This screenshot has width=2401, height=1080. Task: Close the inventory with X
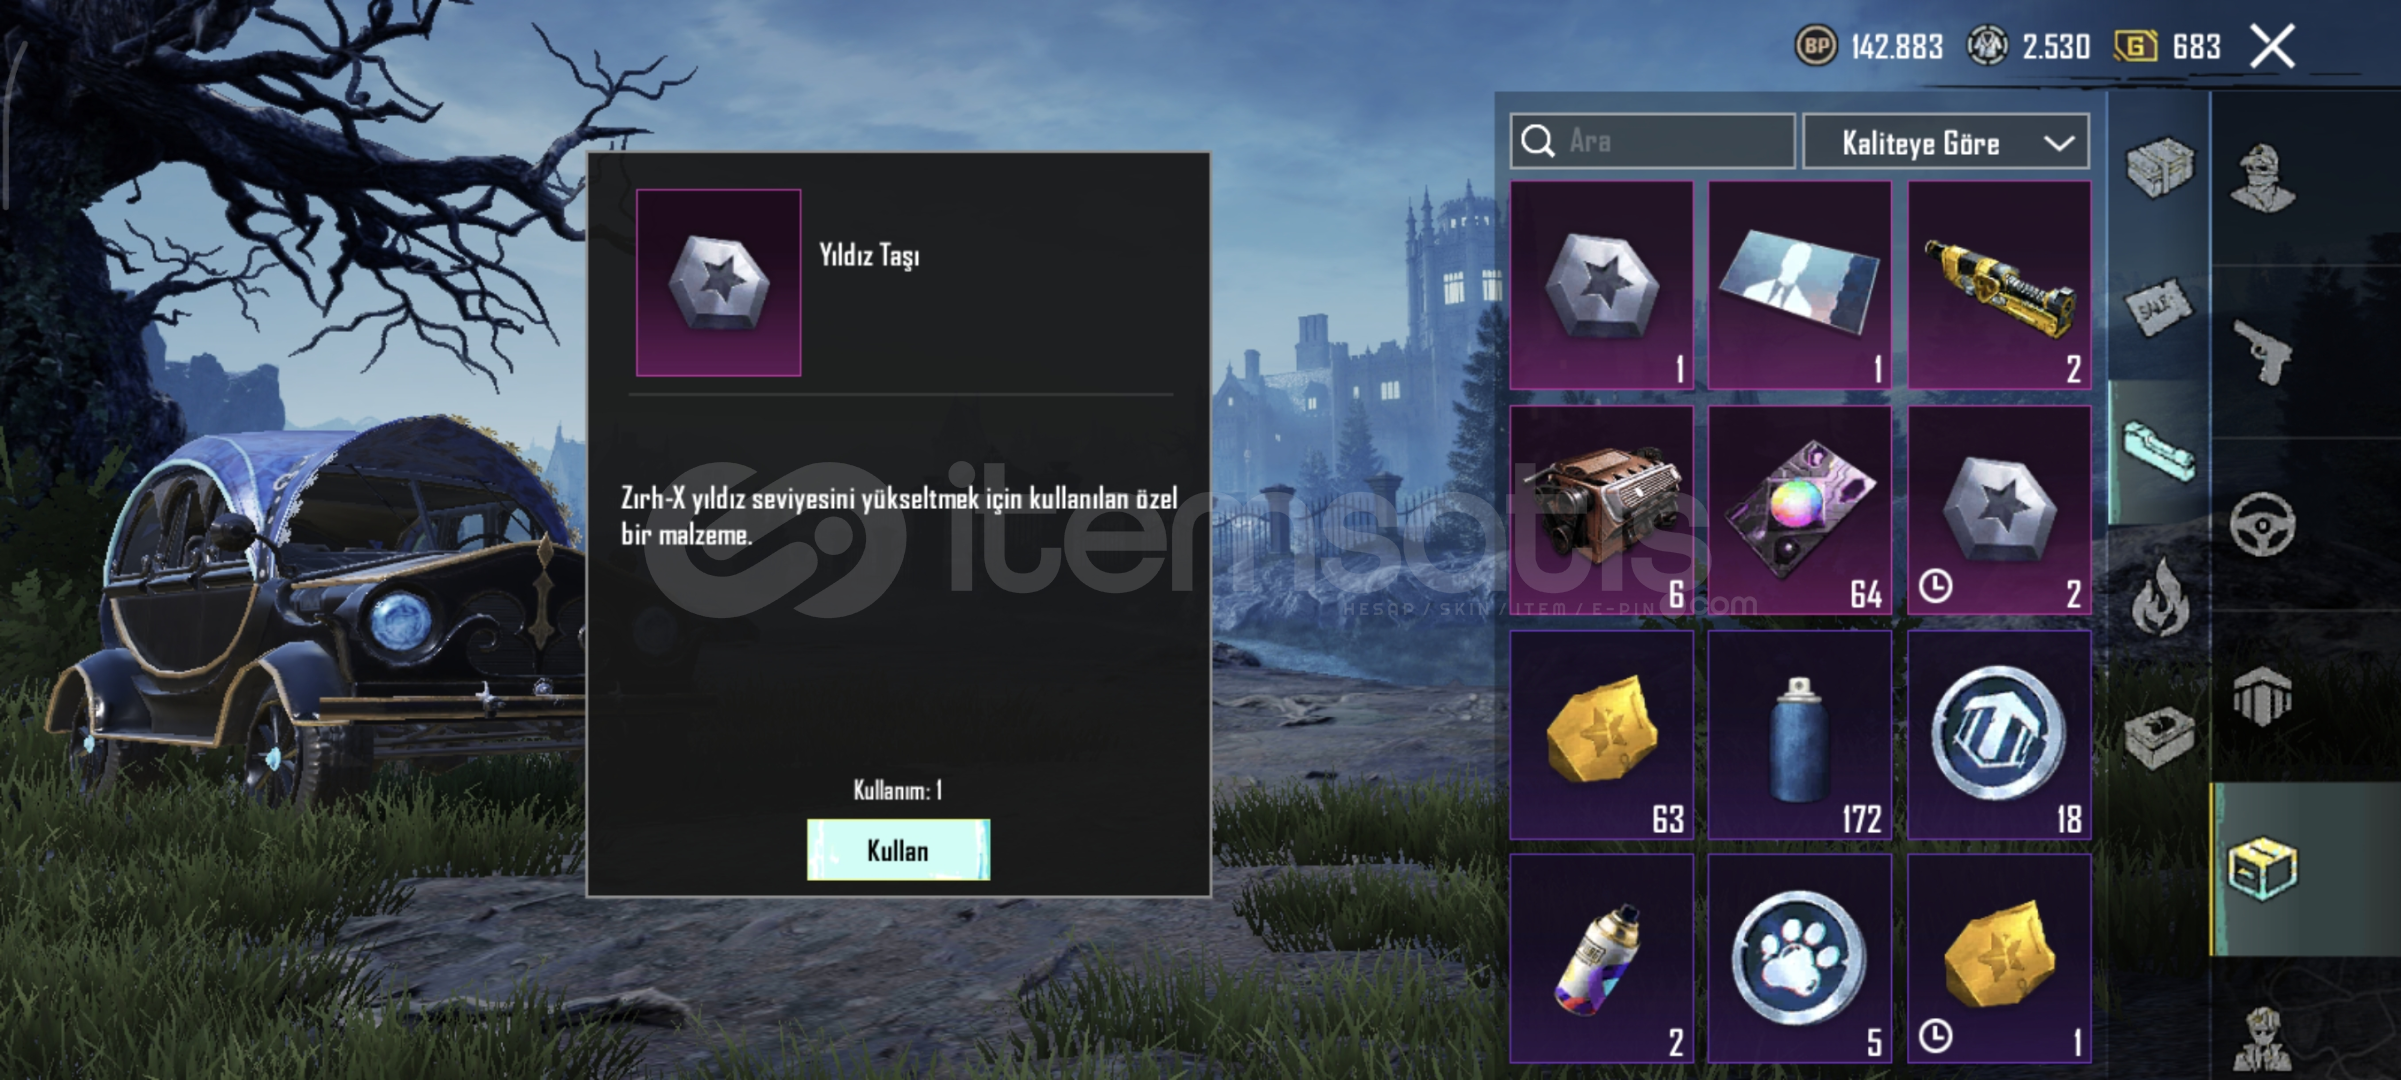2272,46
